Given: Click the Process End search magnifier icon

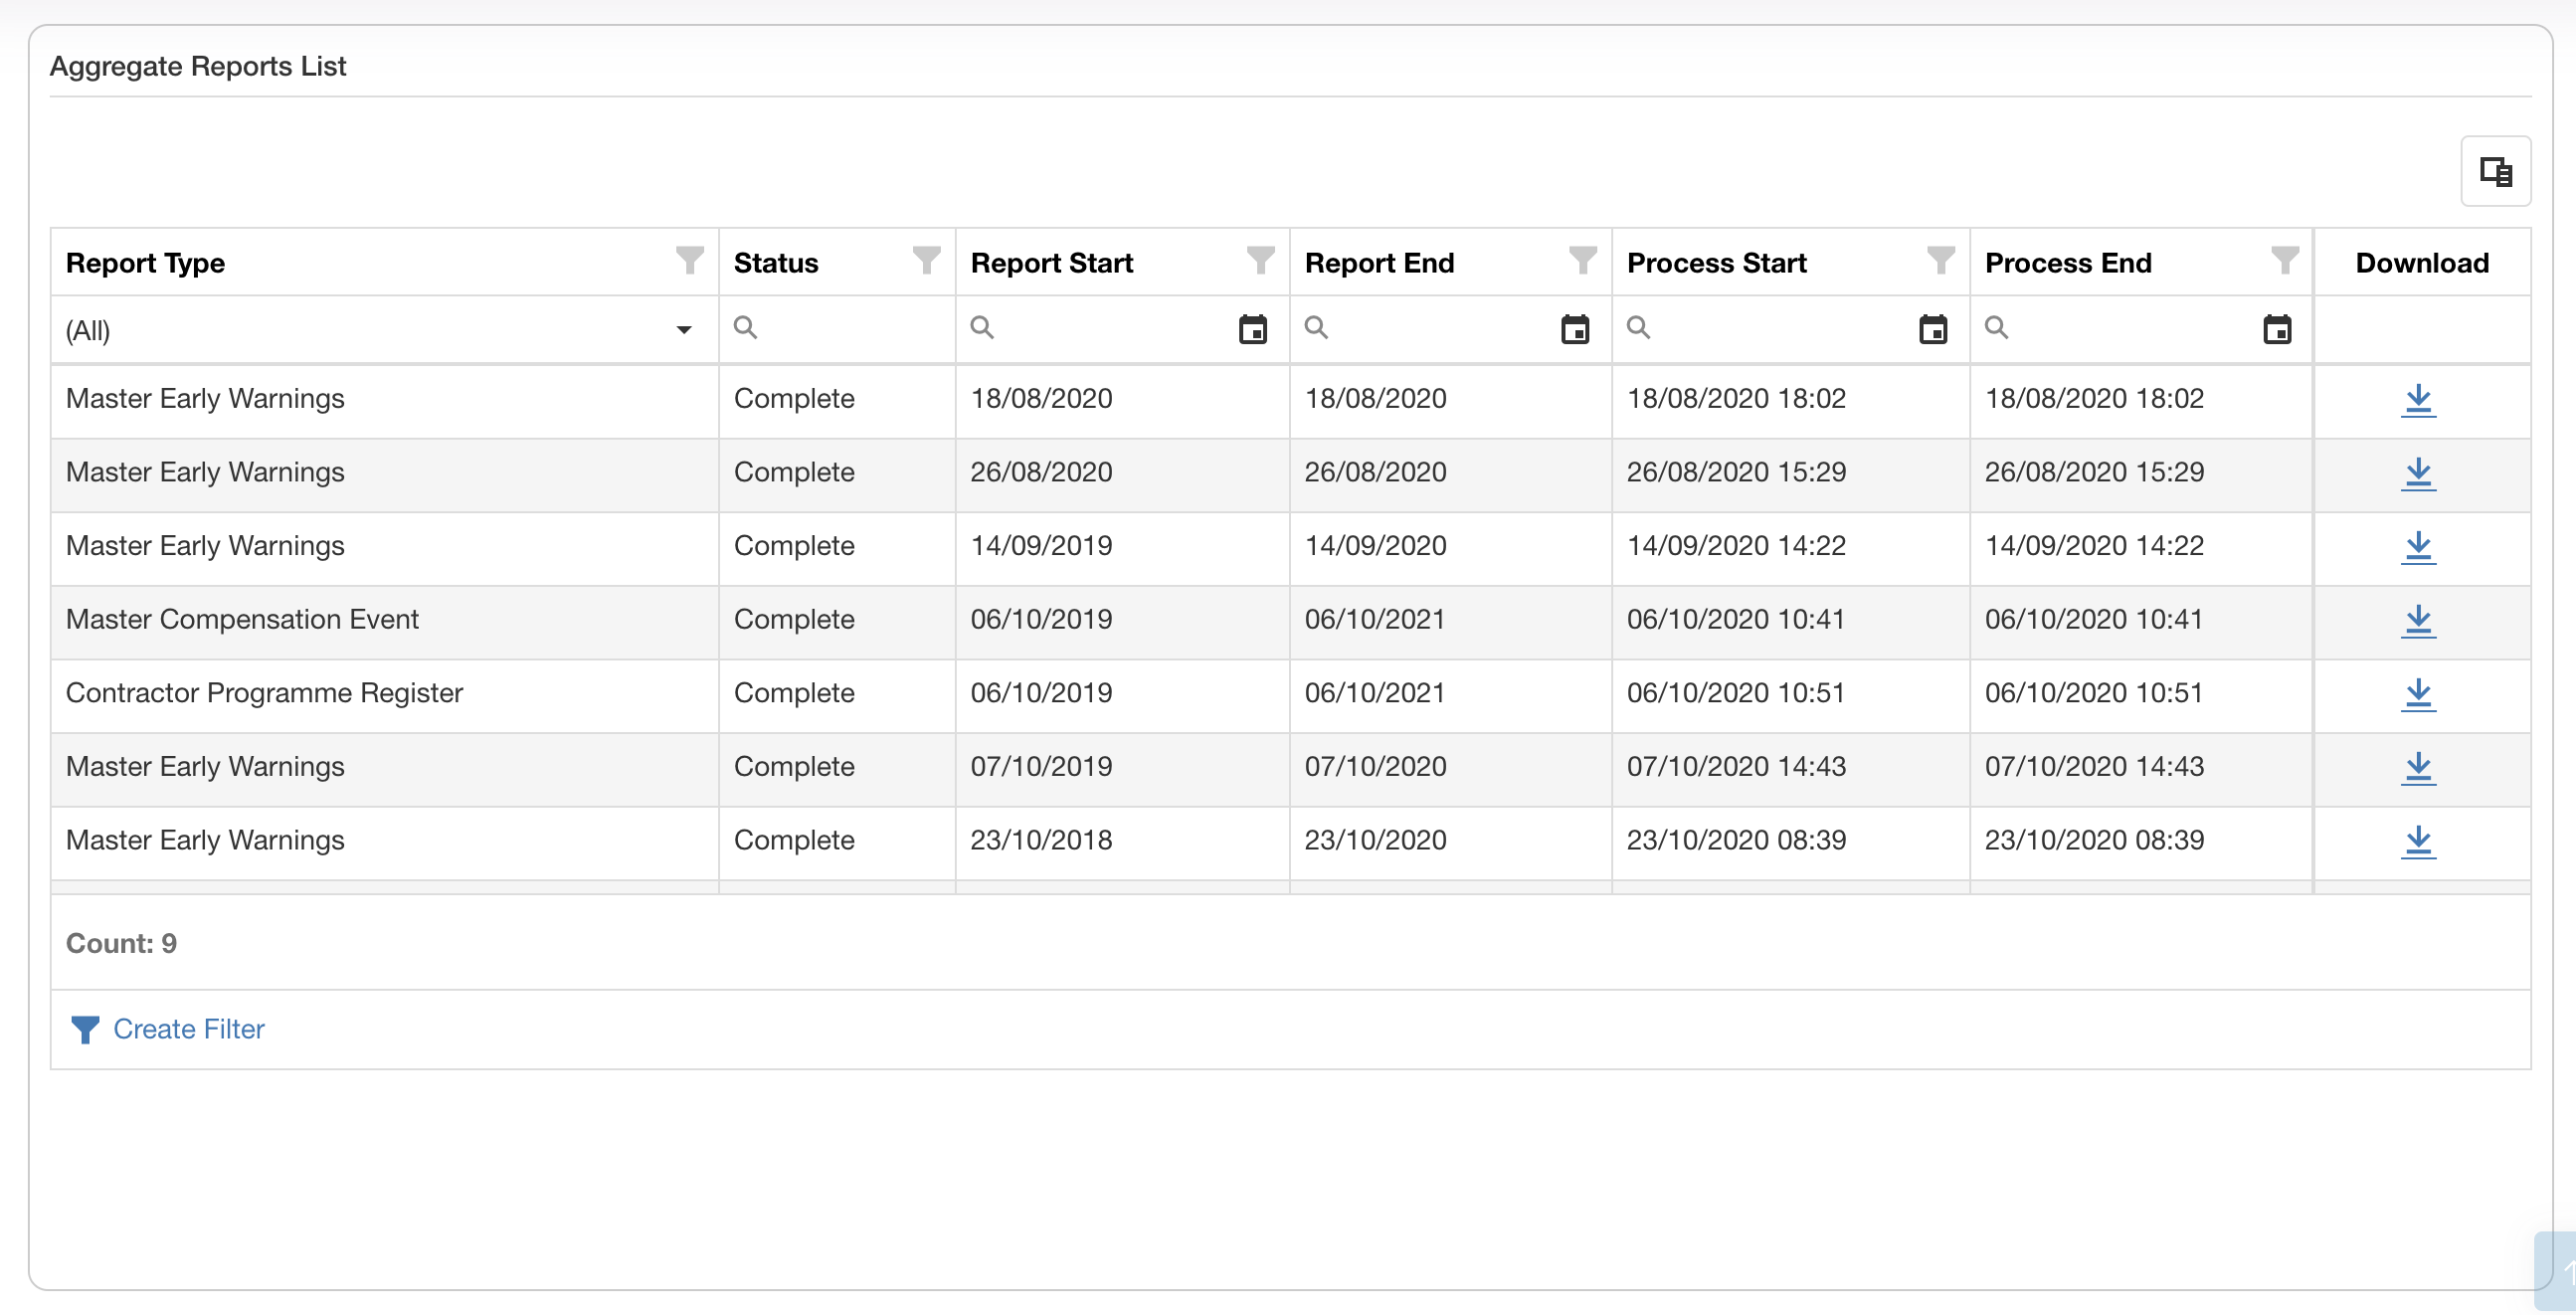Looking at the screenshot, I should [x=1996, y=327].
